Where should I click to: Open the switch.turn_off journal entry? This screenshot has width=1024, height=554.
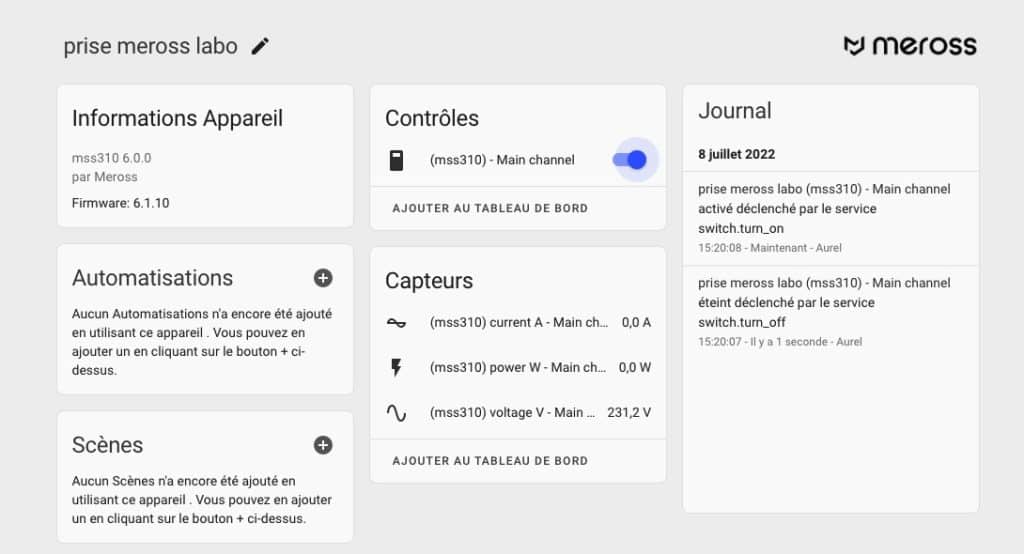point(830,312)
